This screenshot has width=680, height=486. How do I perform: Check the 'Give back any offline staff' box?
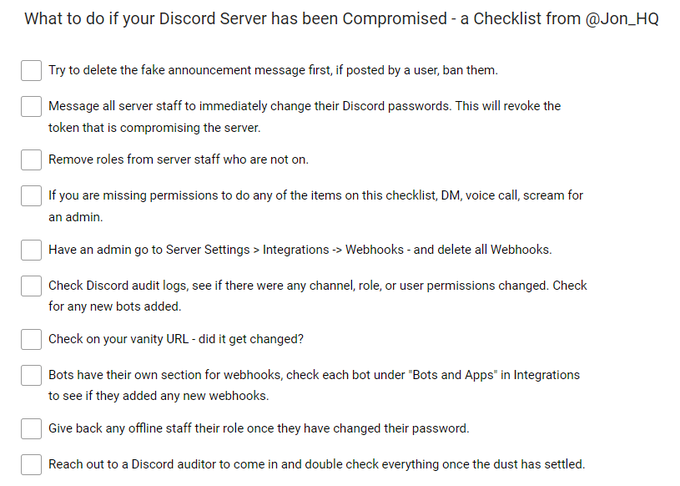(x=31, y=428)
